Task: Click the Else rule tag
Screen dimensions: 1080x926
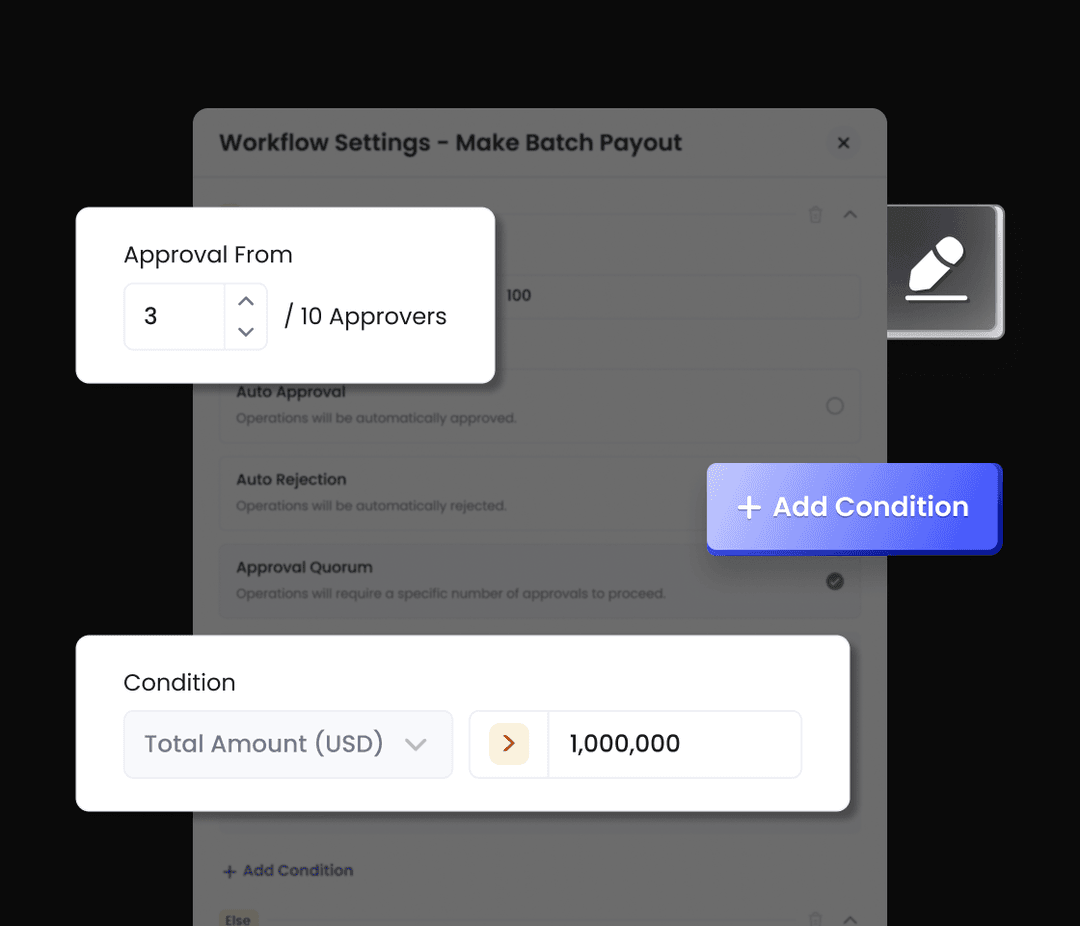Action: [x=238, y=919]
